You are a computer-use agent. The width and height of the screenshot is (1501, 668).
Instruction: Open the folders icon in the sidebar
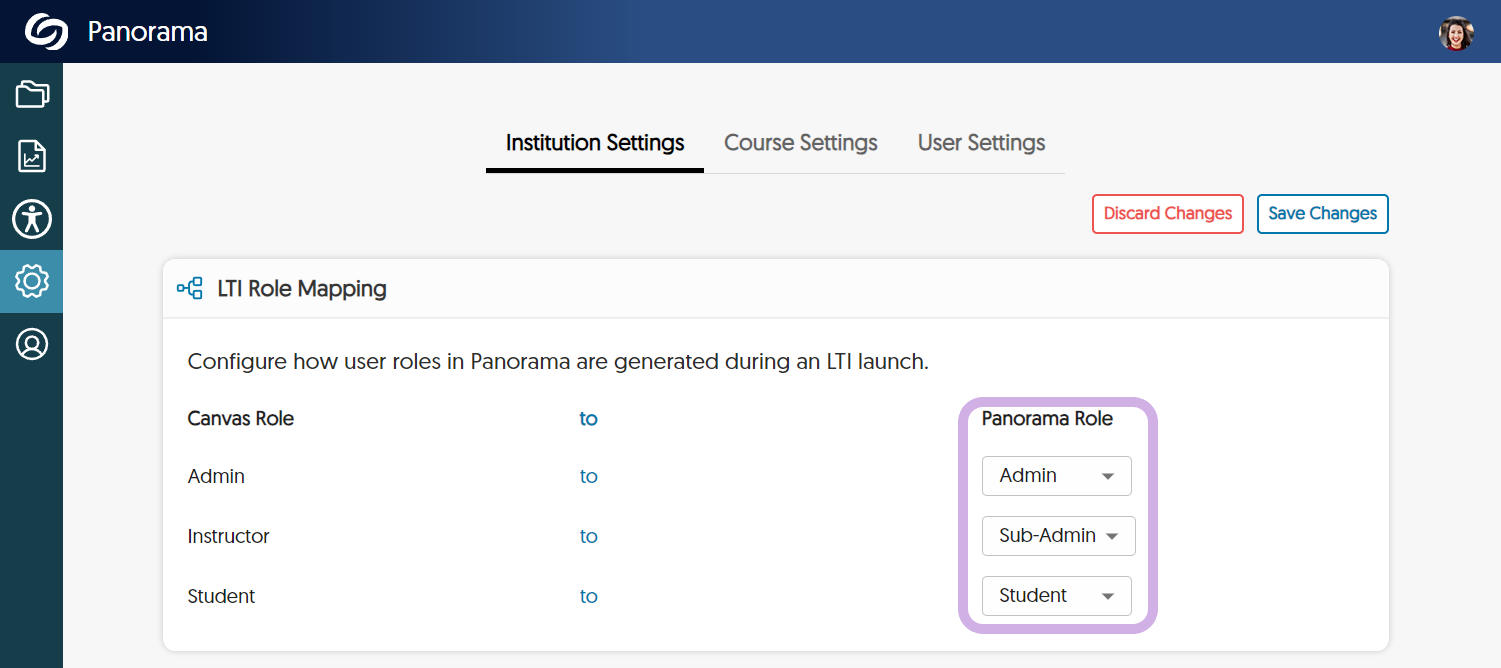32,94
